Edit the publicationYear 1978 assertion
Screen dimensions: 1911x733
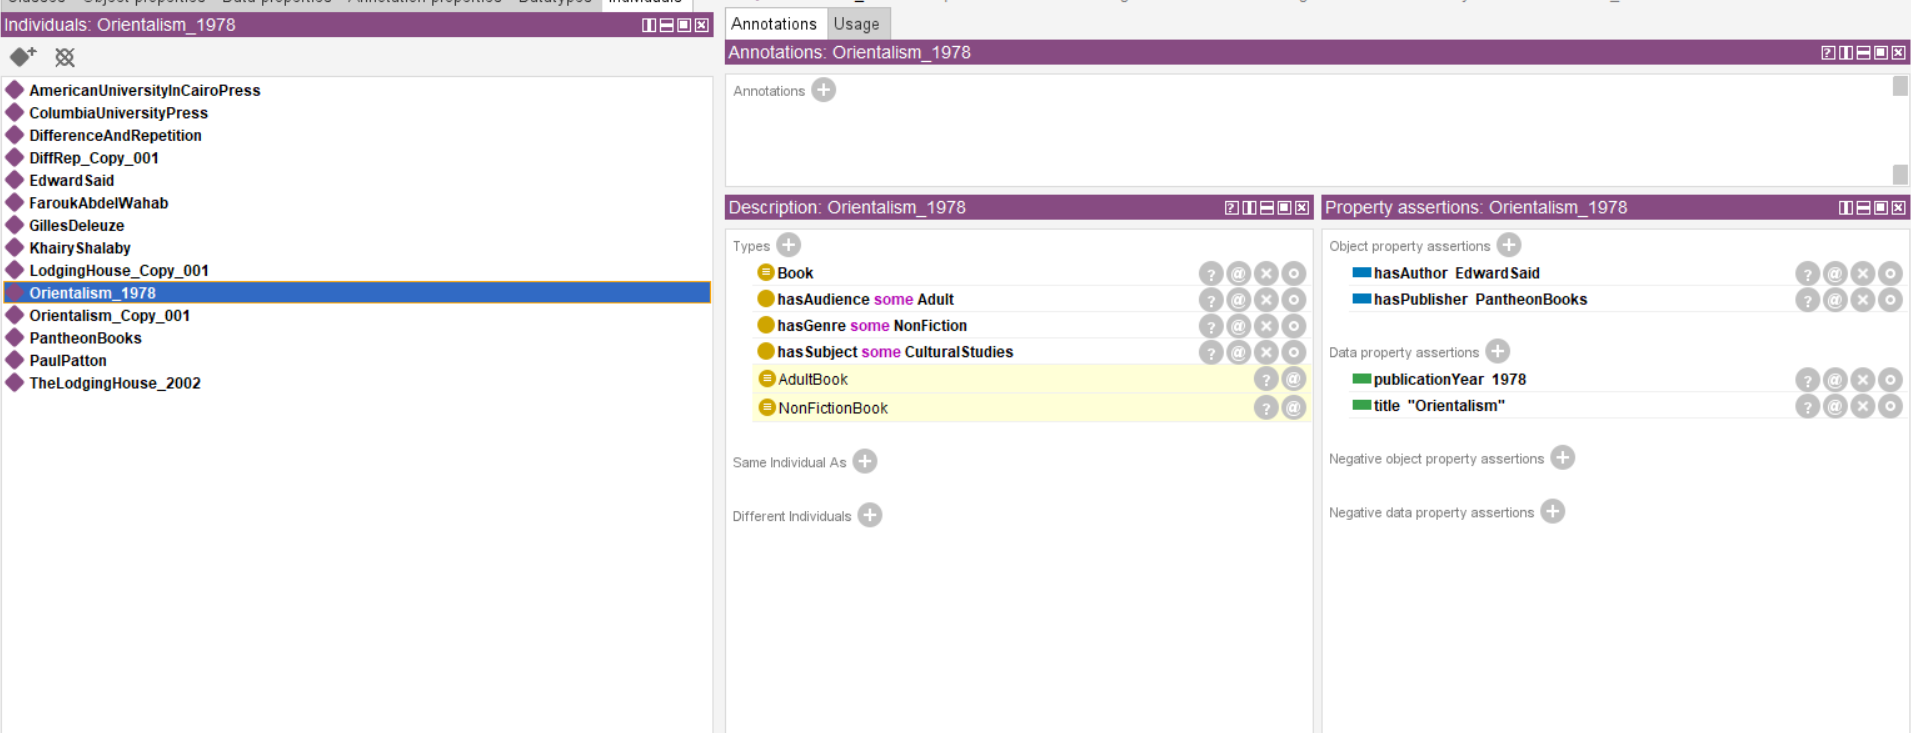point(1889,379)
